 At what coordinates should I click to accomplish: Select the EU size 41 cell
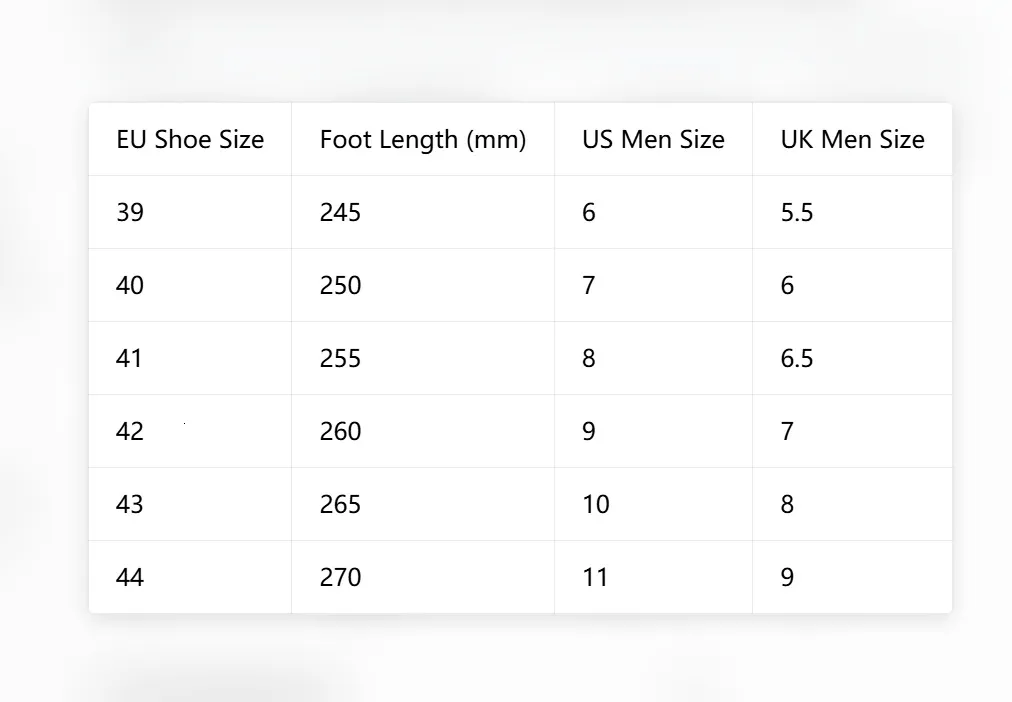click(190, 358)
